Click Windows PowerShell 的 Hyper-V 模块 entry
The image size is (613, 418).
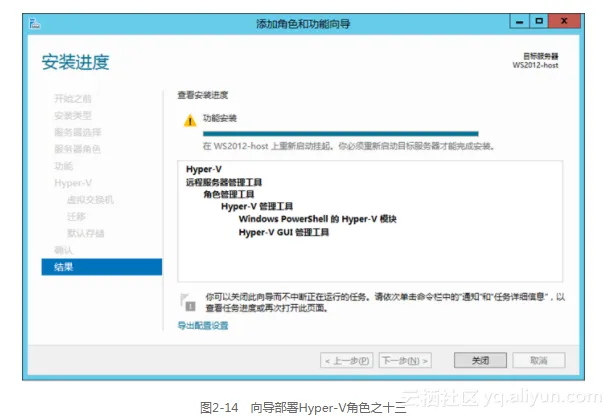click(317, 219)
